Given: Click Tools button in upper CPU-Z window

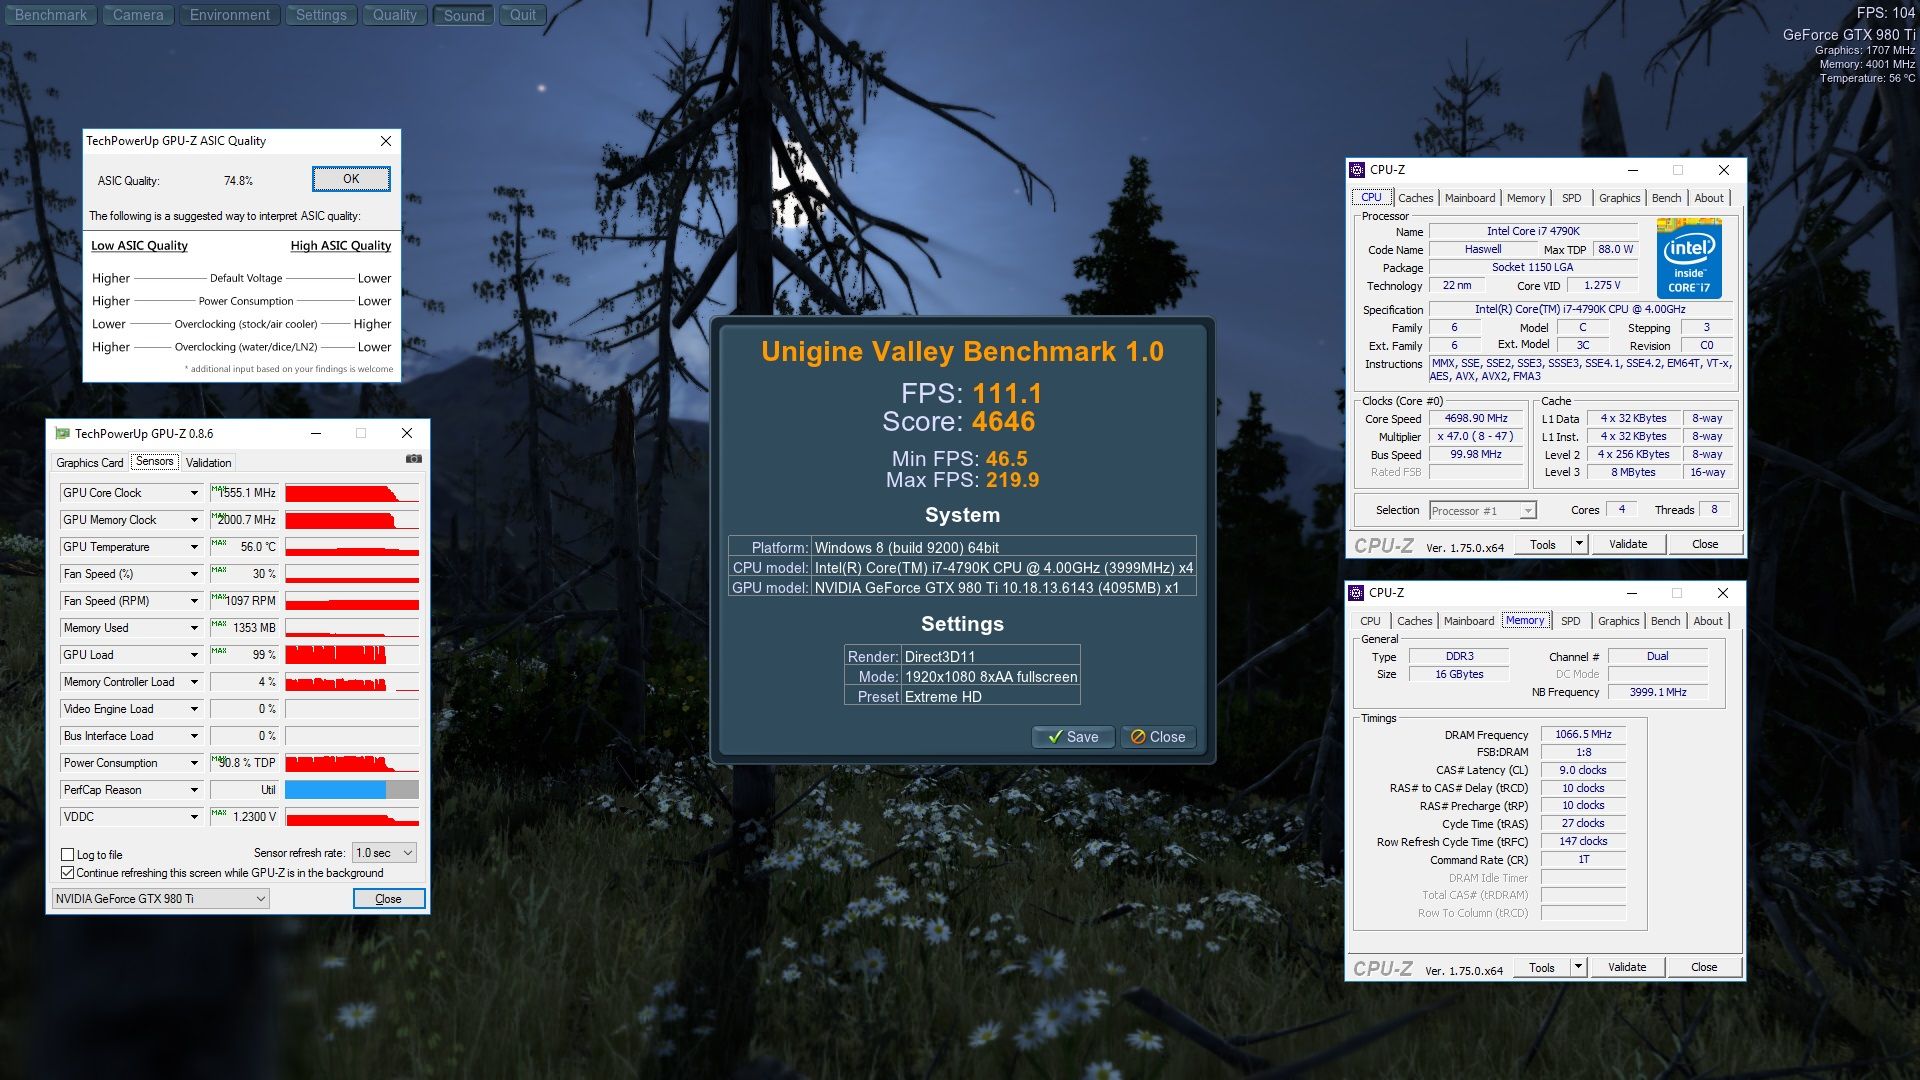Looking at the screenshot, I should click(x=1543, y=544).
